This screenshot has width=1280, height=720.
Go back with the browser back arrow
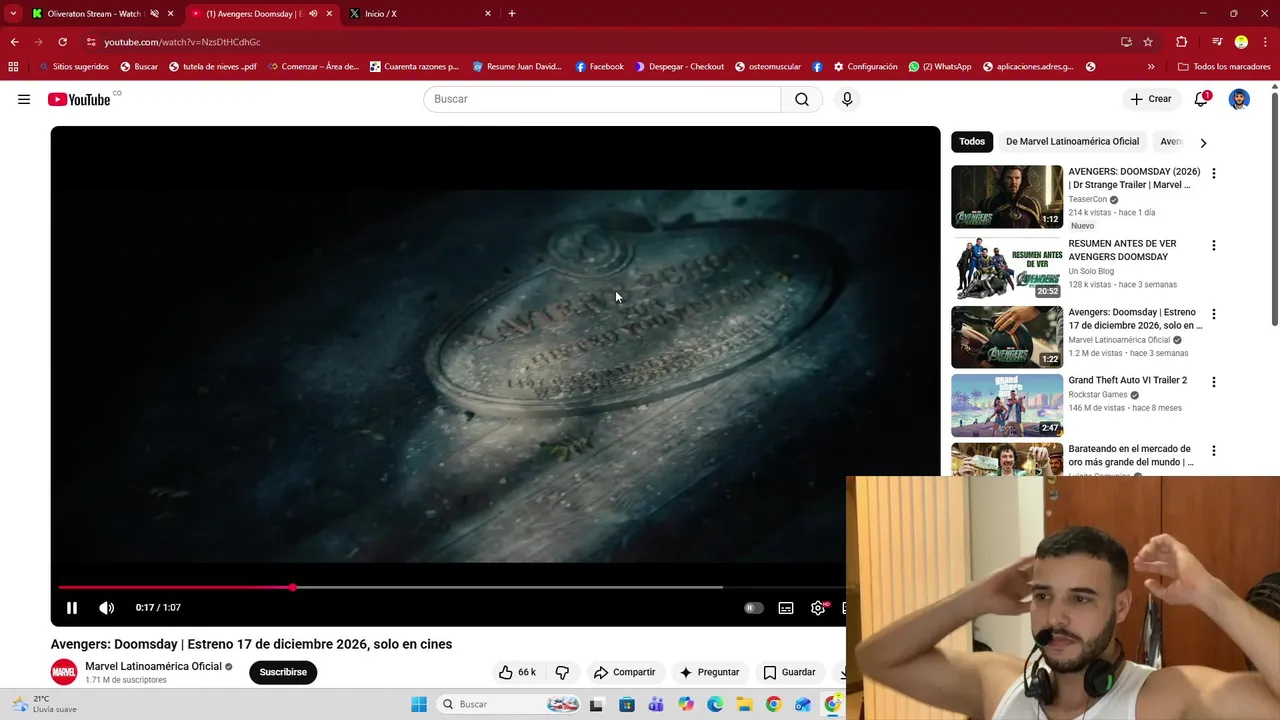coord(15,42)
